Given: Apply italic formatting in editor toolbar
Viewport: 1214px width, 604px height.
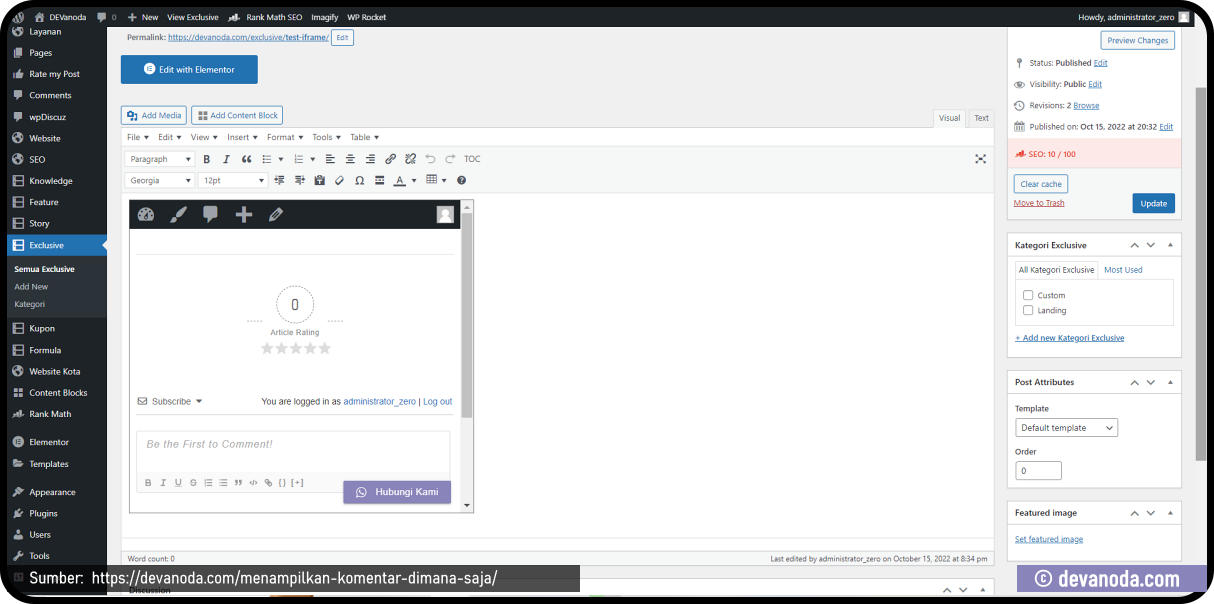Looking at the screenshot, I should click(x=227, y=159).
